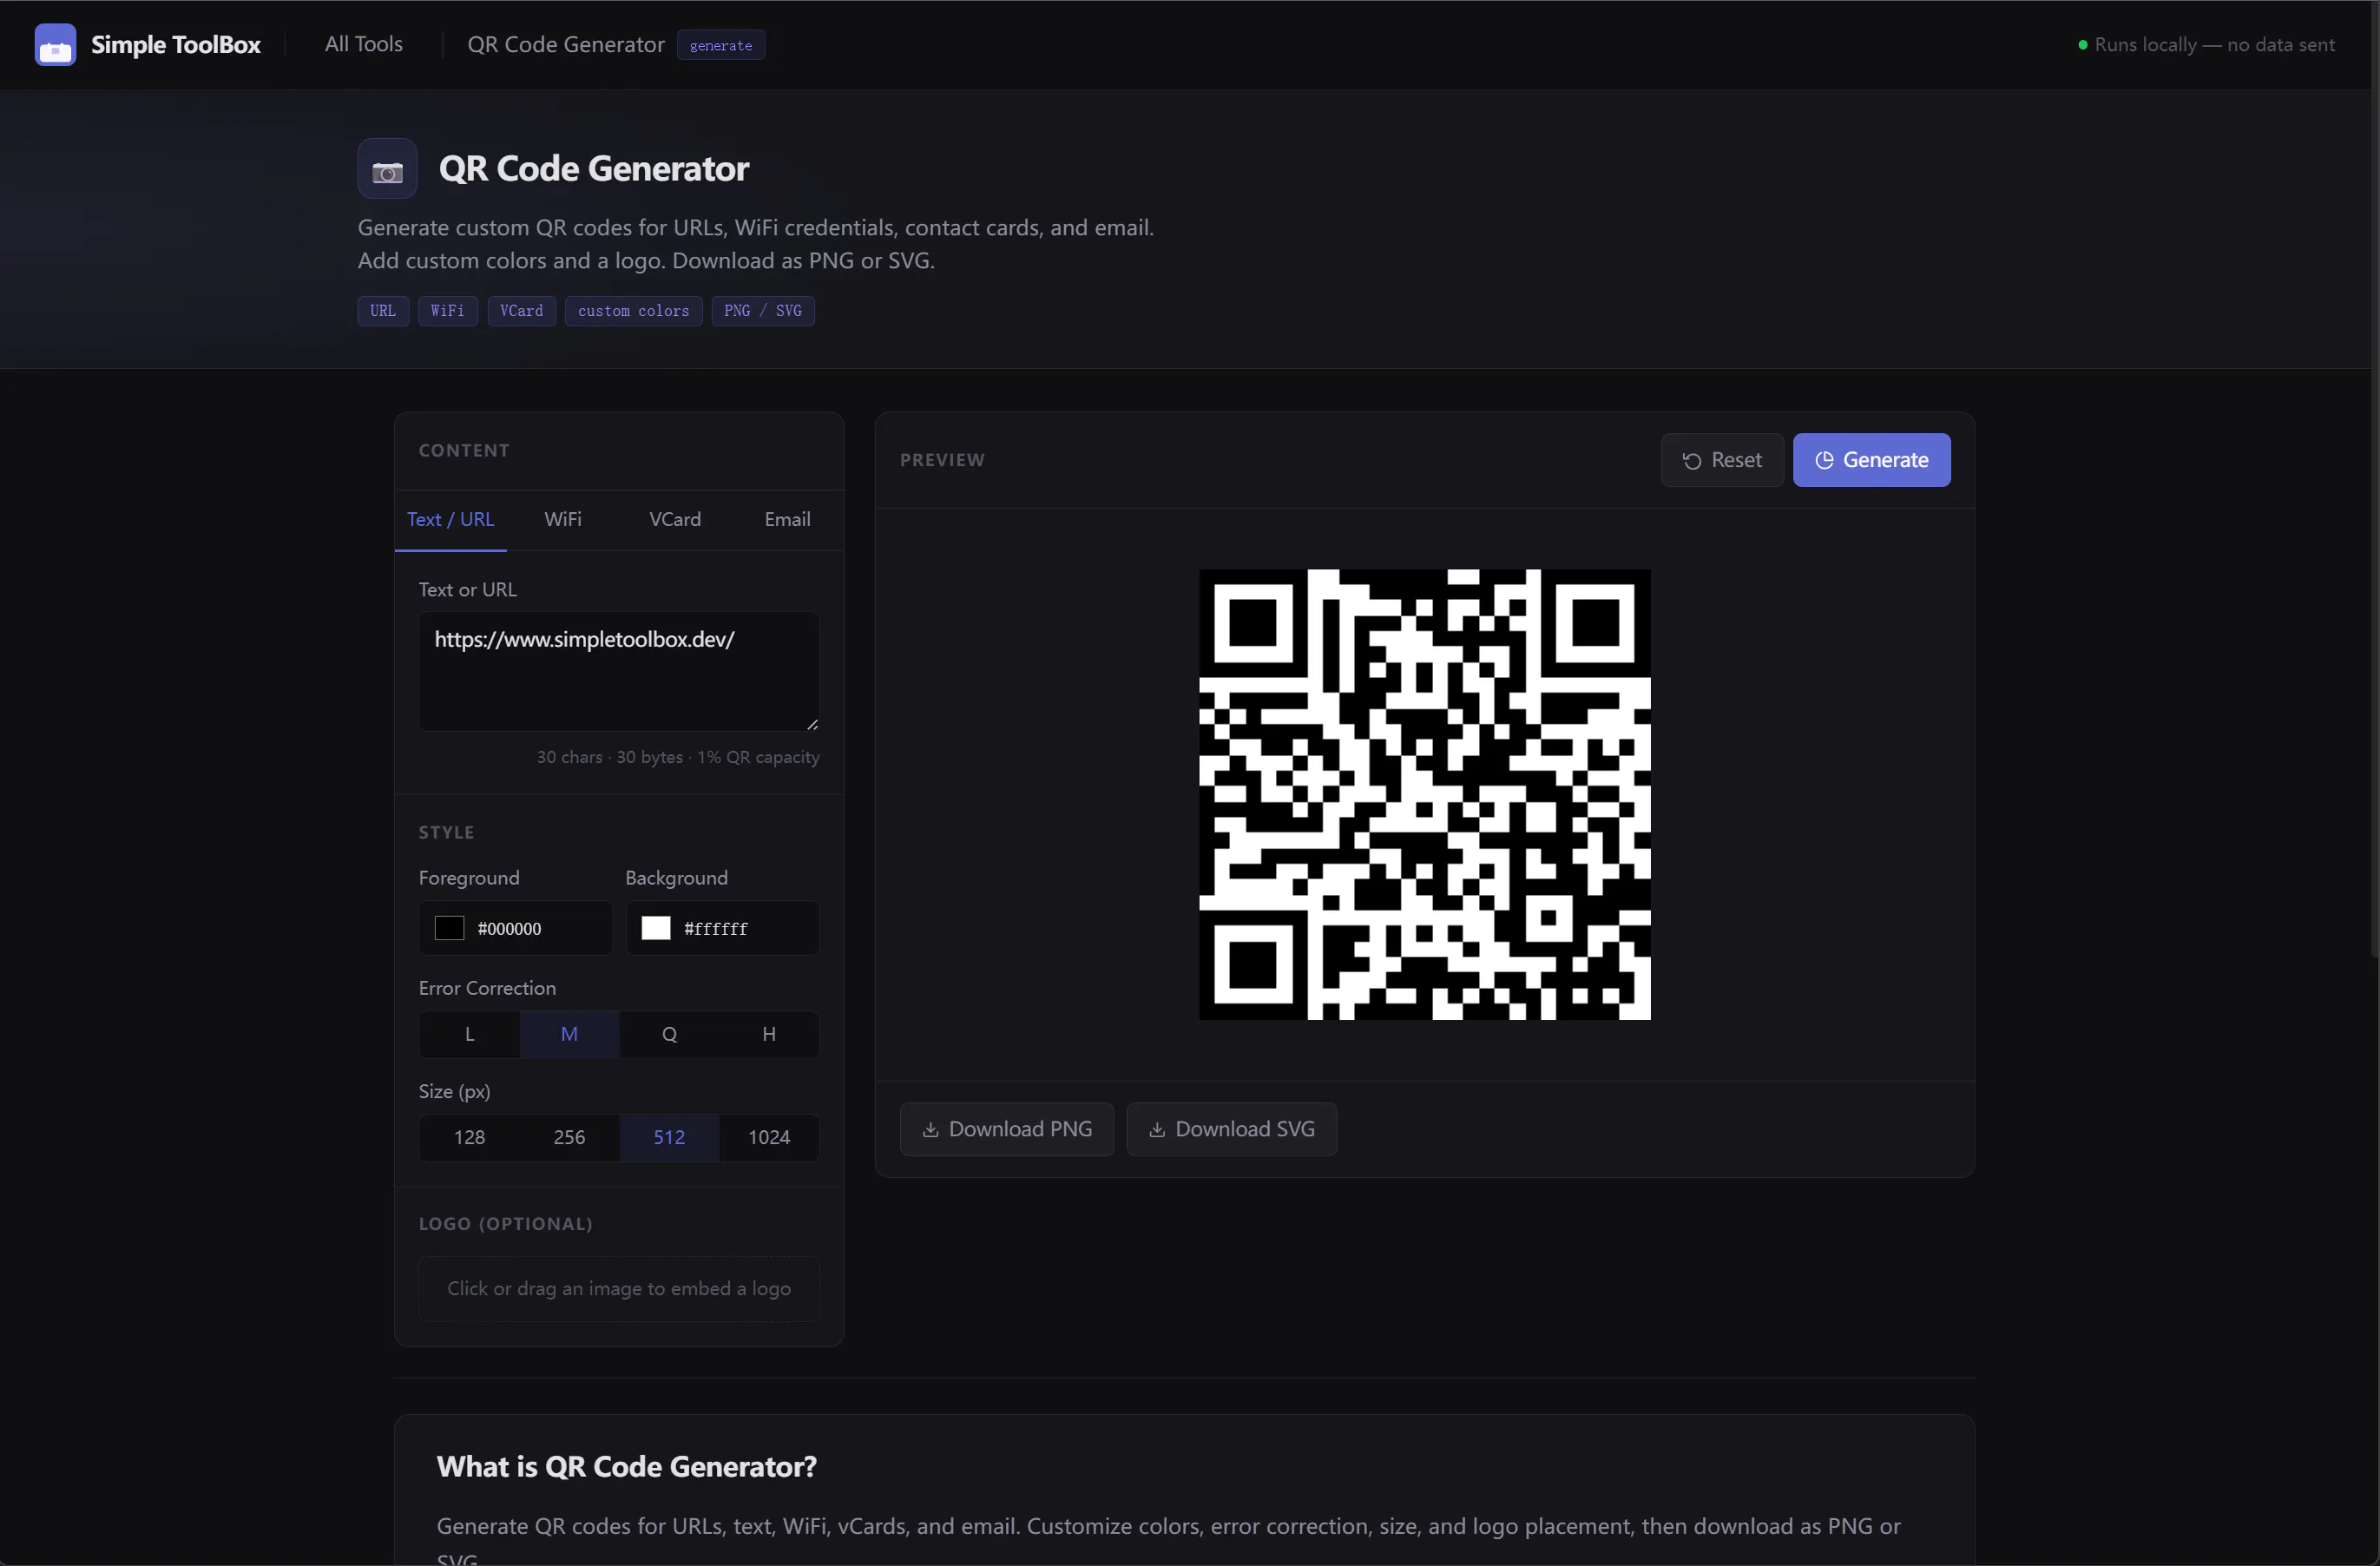Open the white background color swatch
The height and width of the screenshot is (1566, 2380).
655,928
